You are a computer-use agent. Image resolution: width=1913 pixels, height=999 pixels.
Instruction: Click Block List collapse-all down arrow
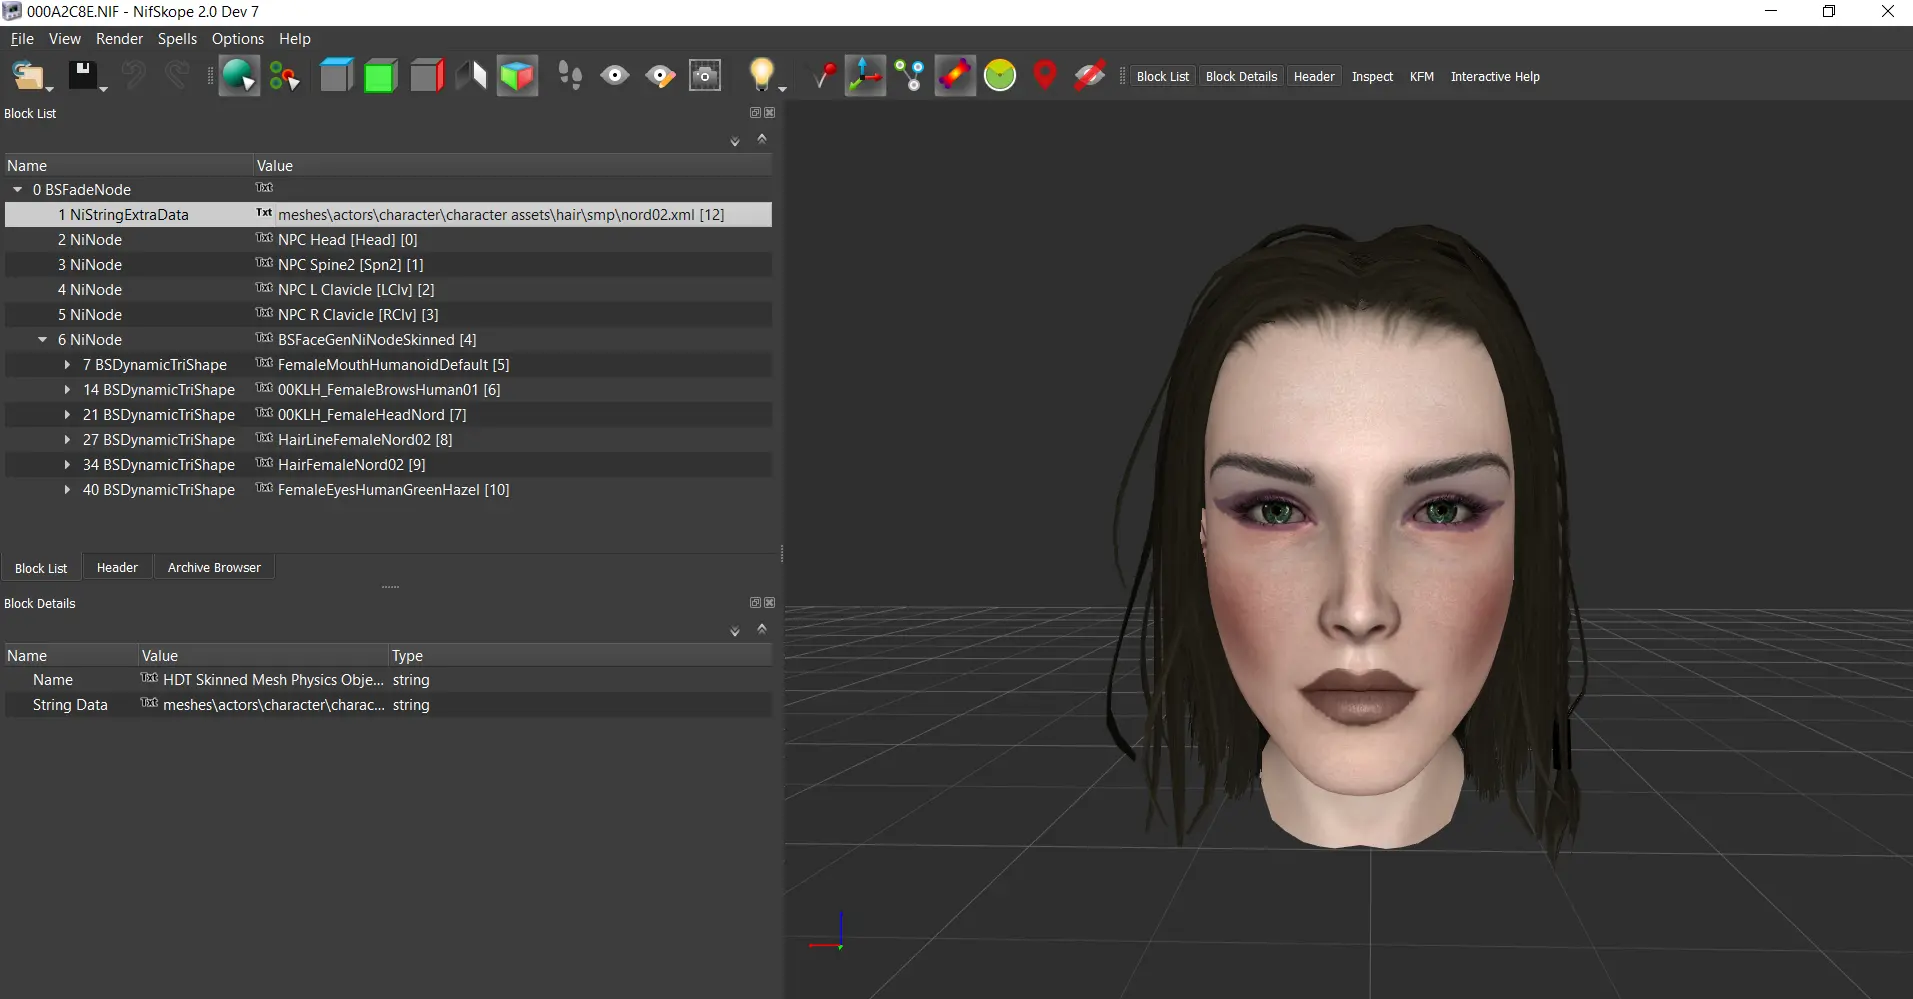click(735, 141)
